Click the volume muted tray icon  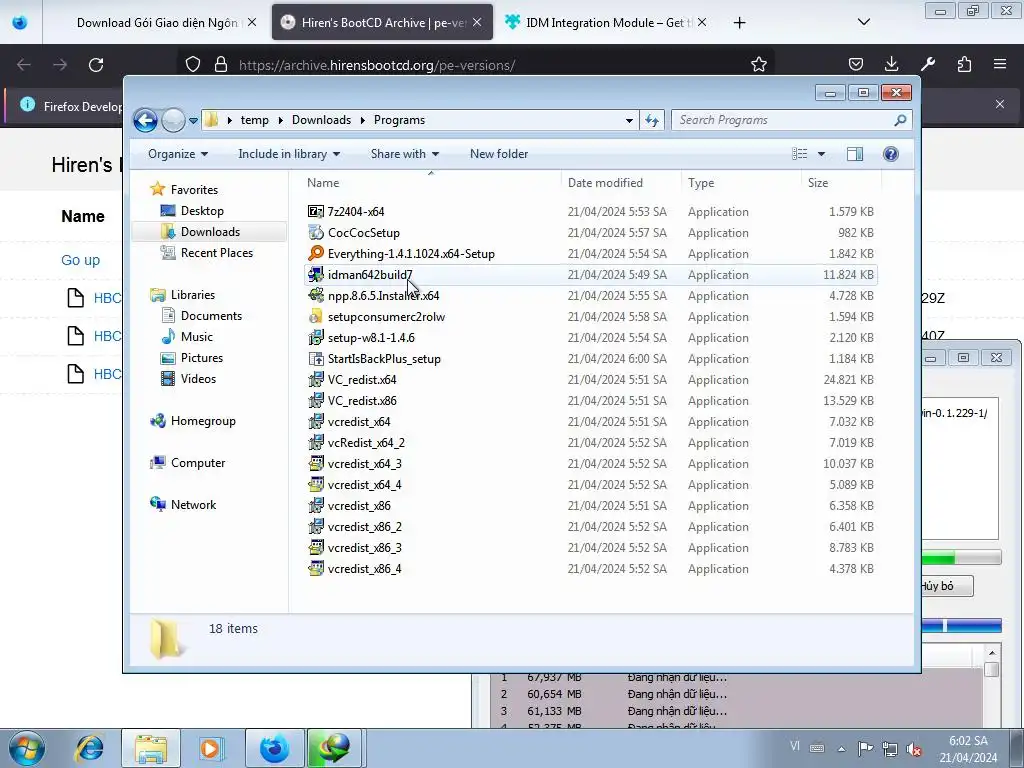point(914,749)
